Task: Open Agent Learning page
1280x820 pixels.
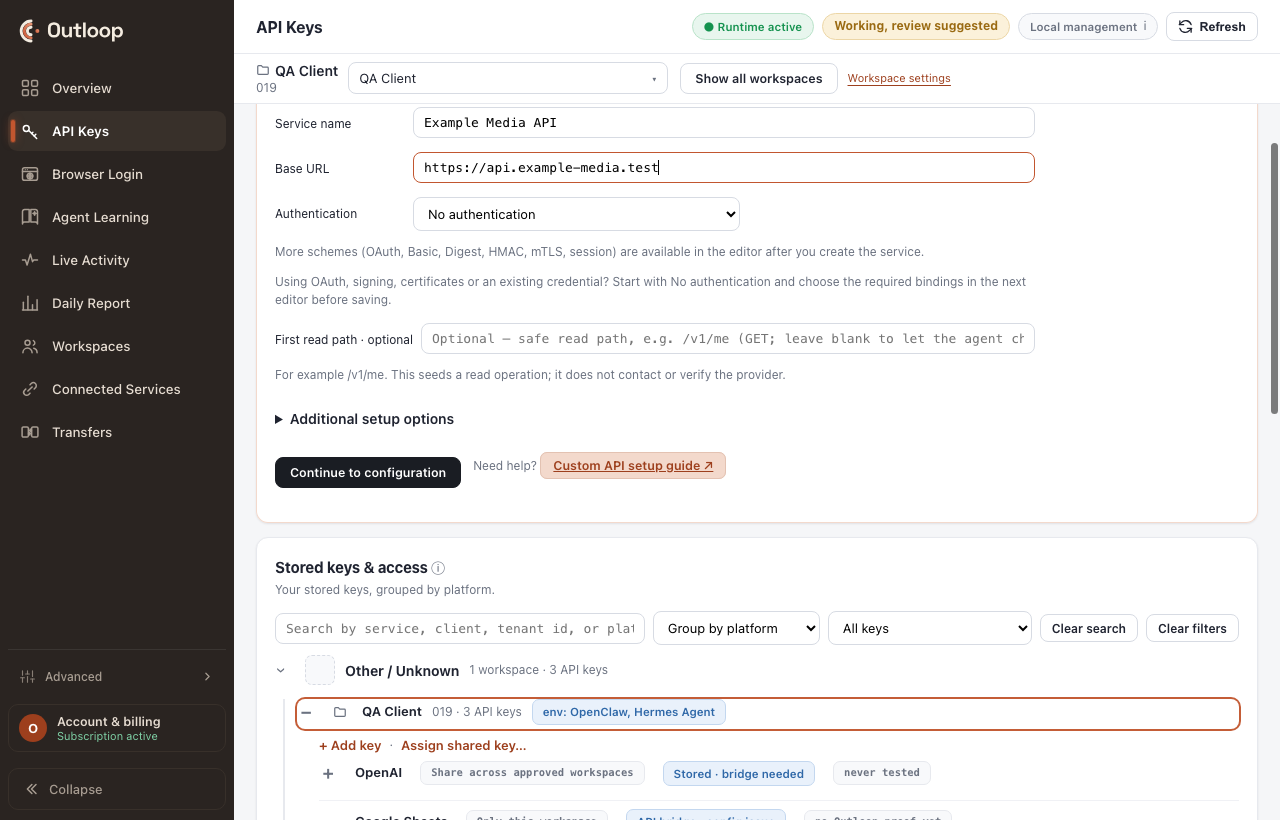Action: click(117, 217)
